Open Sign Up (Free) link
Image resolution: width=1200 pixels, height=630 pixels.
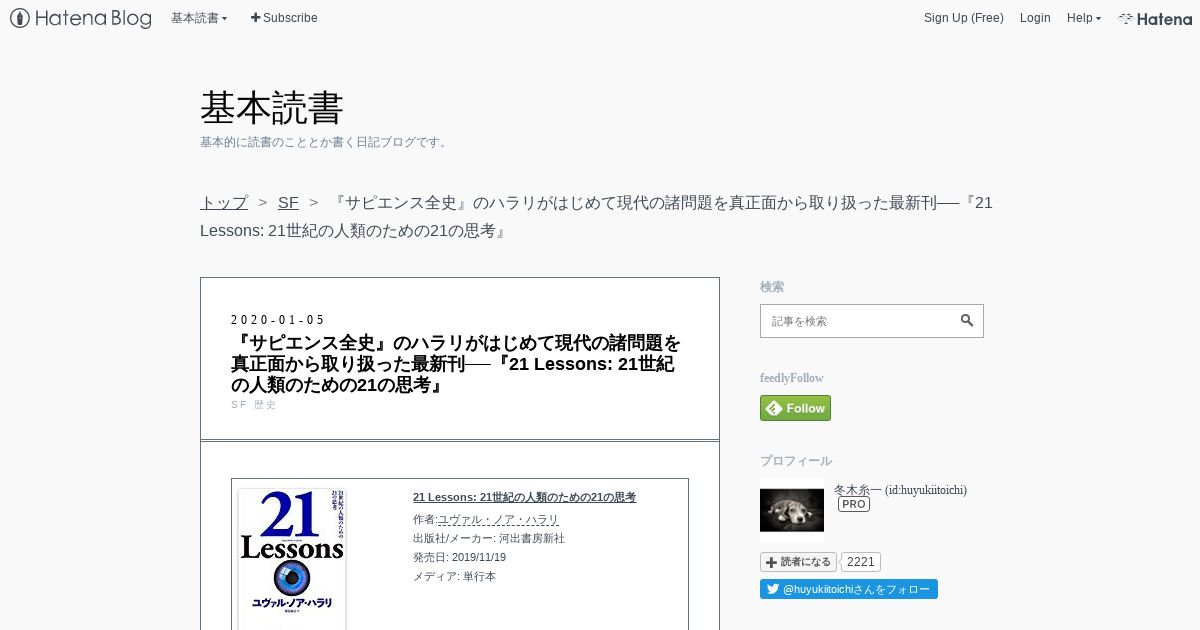[963, 18]
